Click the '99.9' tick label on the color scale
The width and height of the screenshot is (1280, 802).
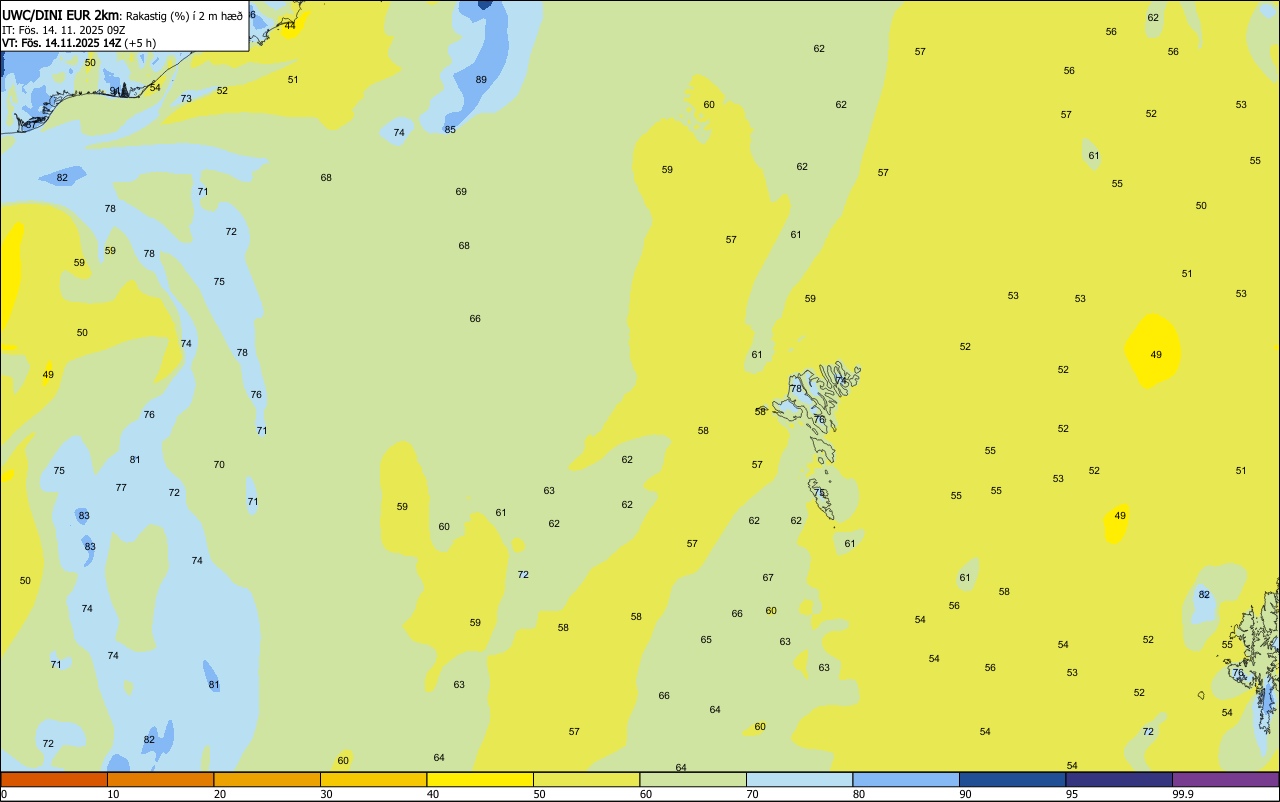(x=1182, y=794)
